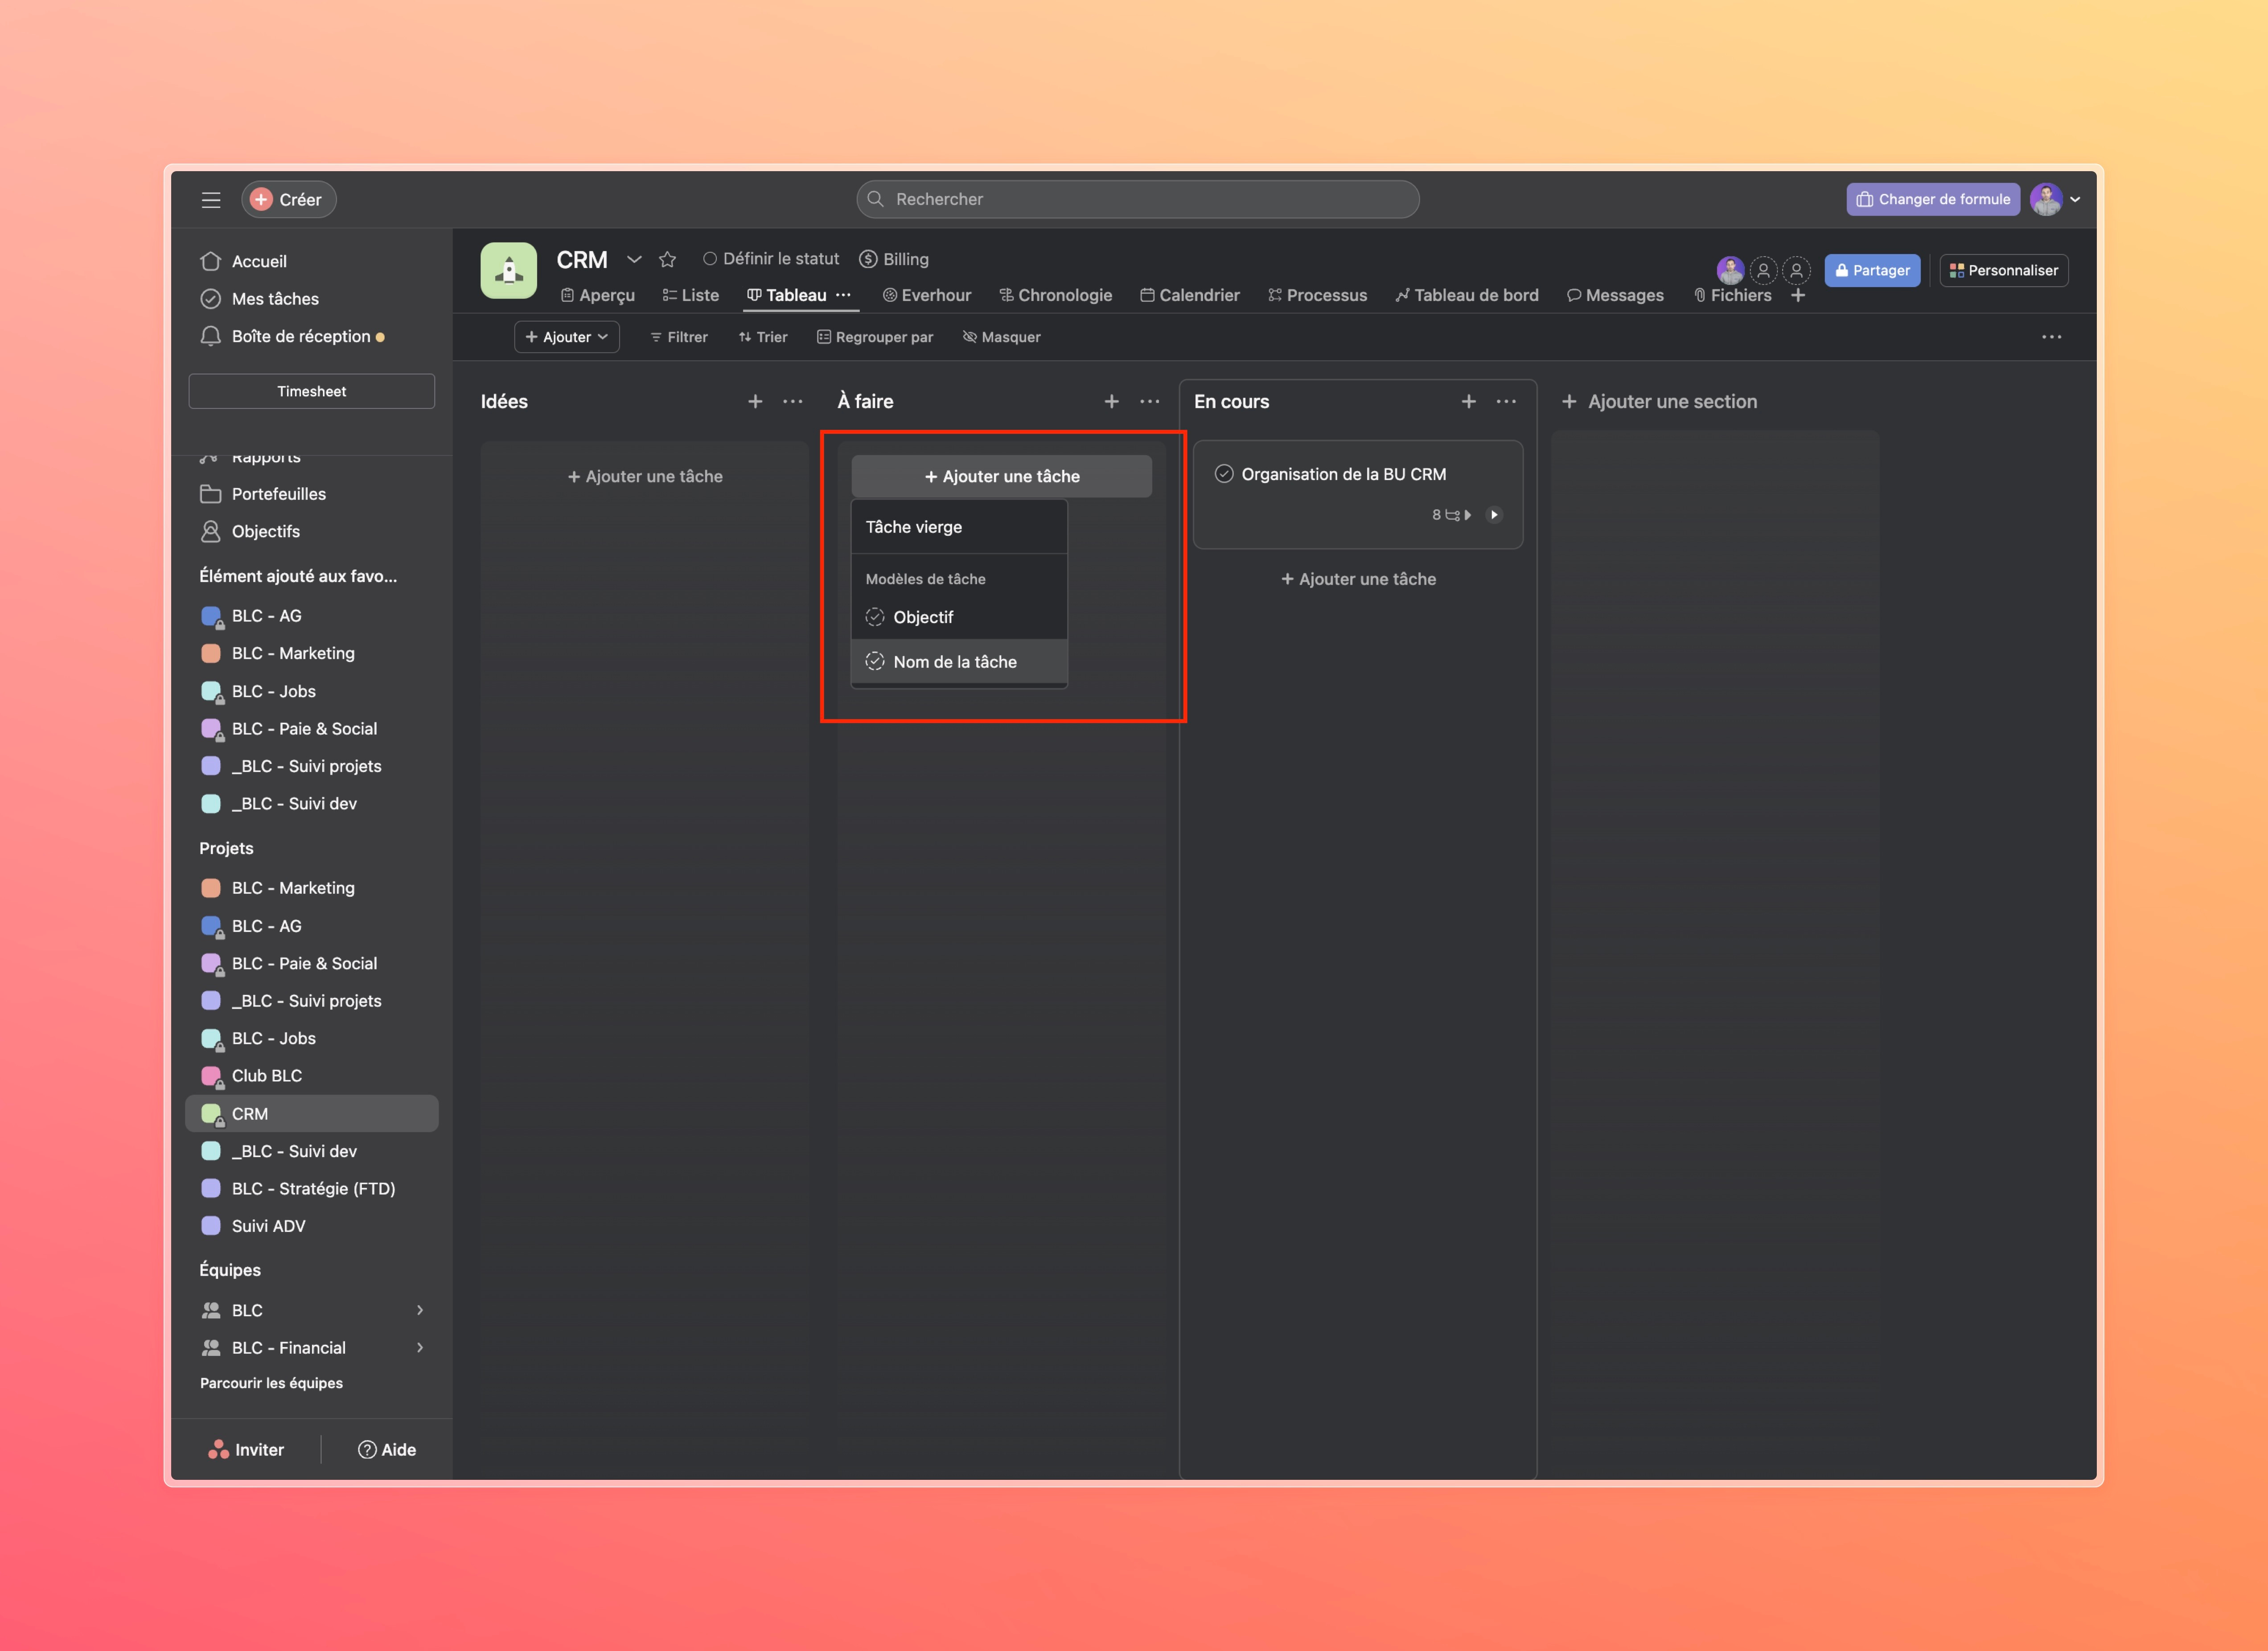The image size is (2268, 1651).
Task: Select Objectif task template
Action: (959, 617)
